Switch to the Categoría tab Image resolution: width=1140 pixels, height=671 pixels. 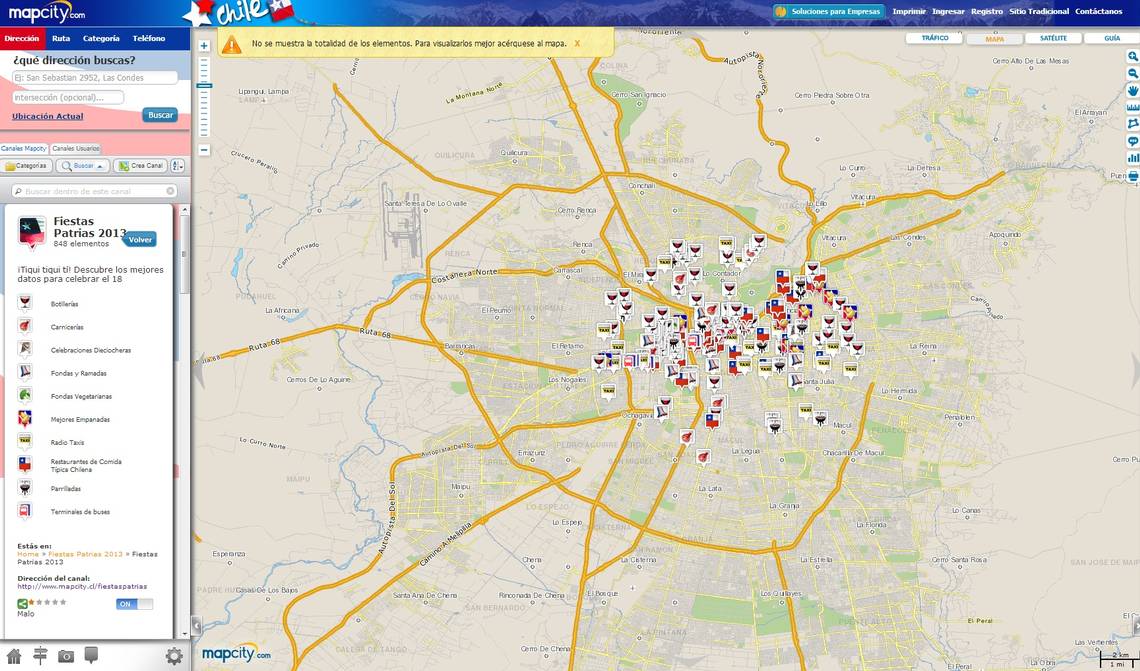tap(101, 39)
